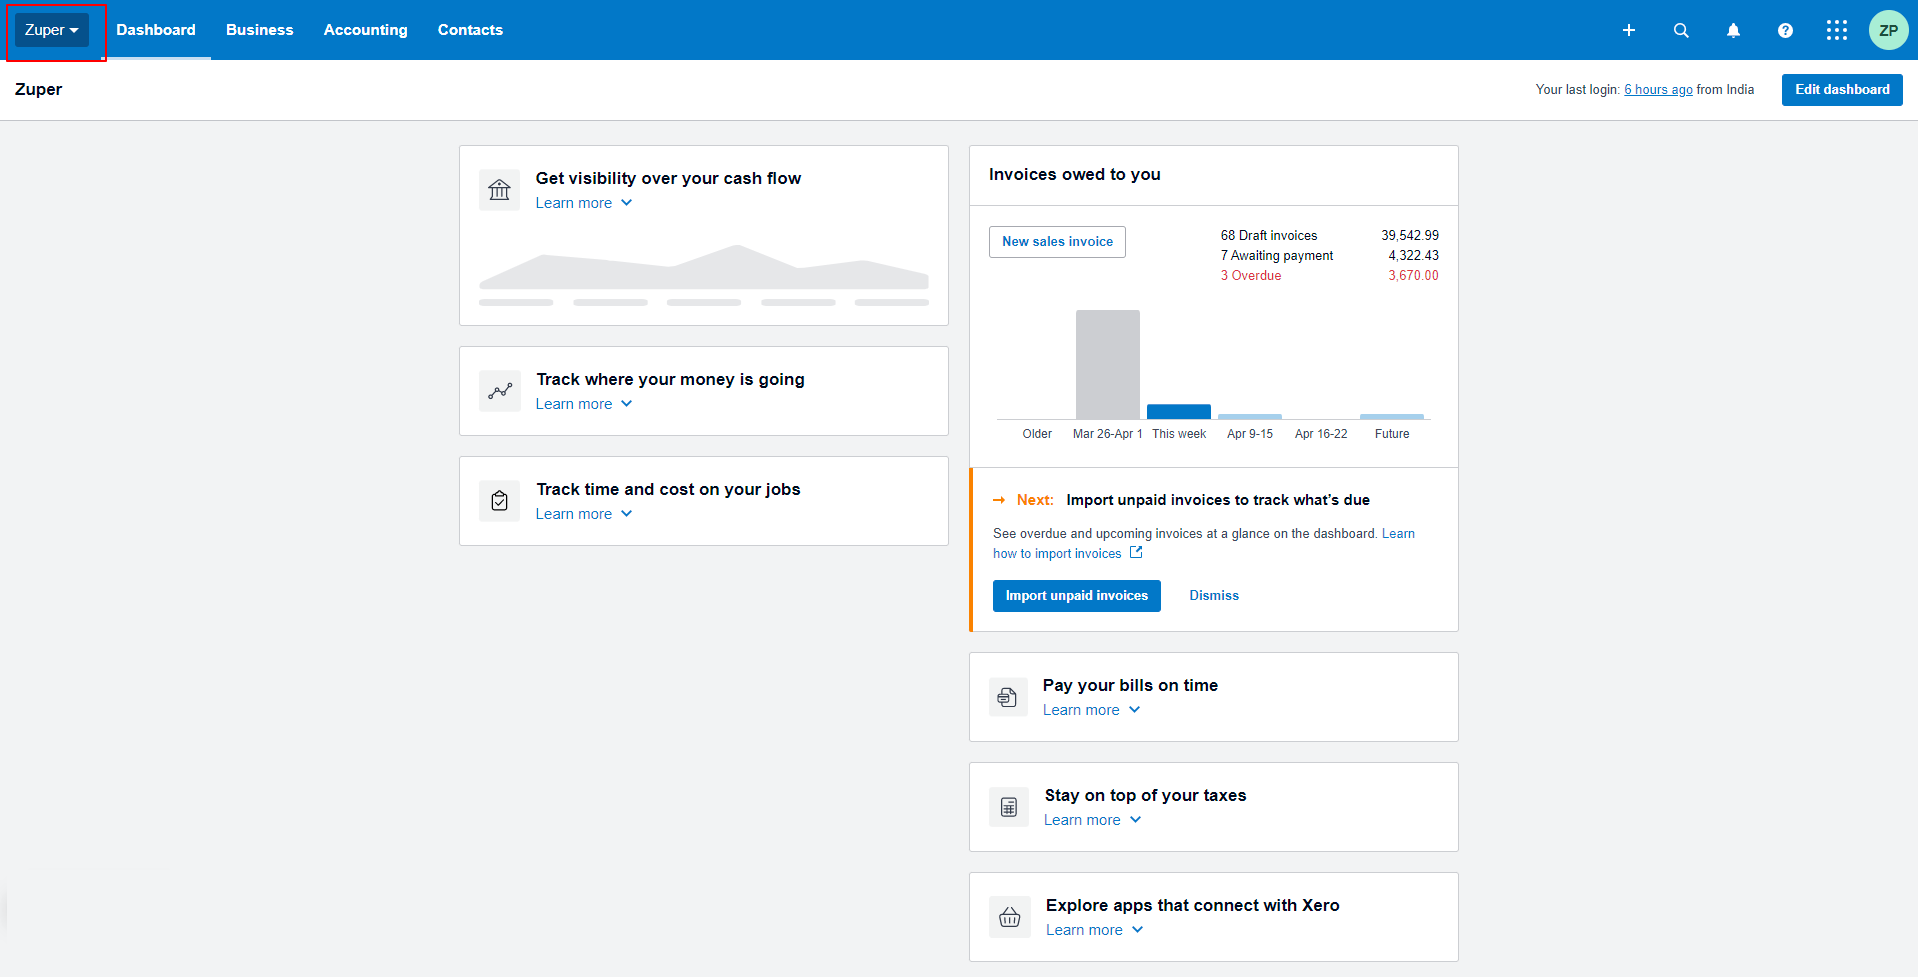1918x977 pixels.
Task: Open the apps grid menu
Action: [1836, 30]
